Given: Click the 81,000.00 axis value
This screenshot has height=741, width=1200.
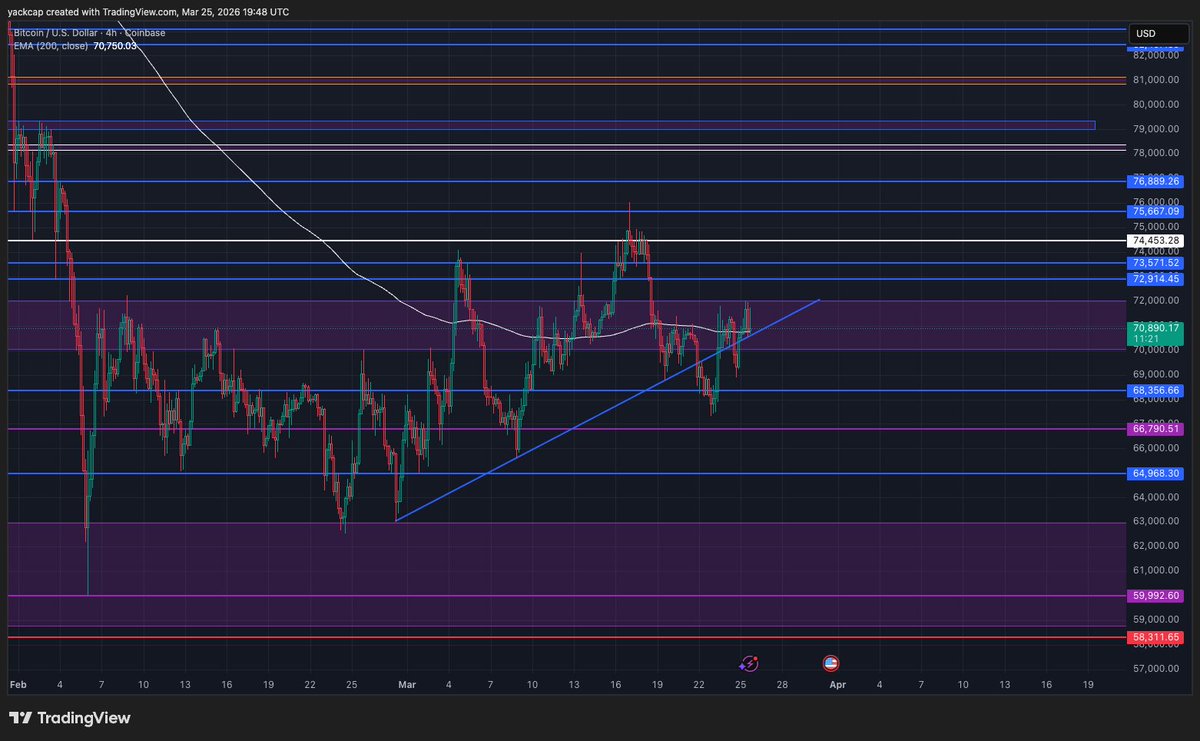Looking at the screenshot, I should [x=1157, y=80].
